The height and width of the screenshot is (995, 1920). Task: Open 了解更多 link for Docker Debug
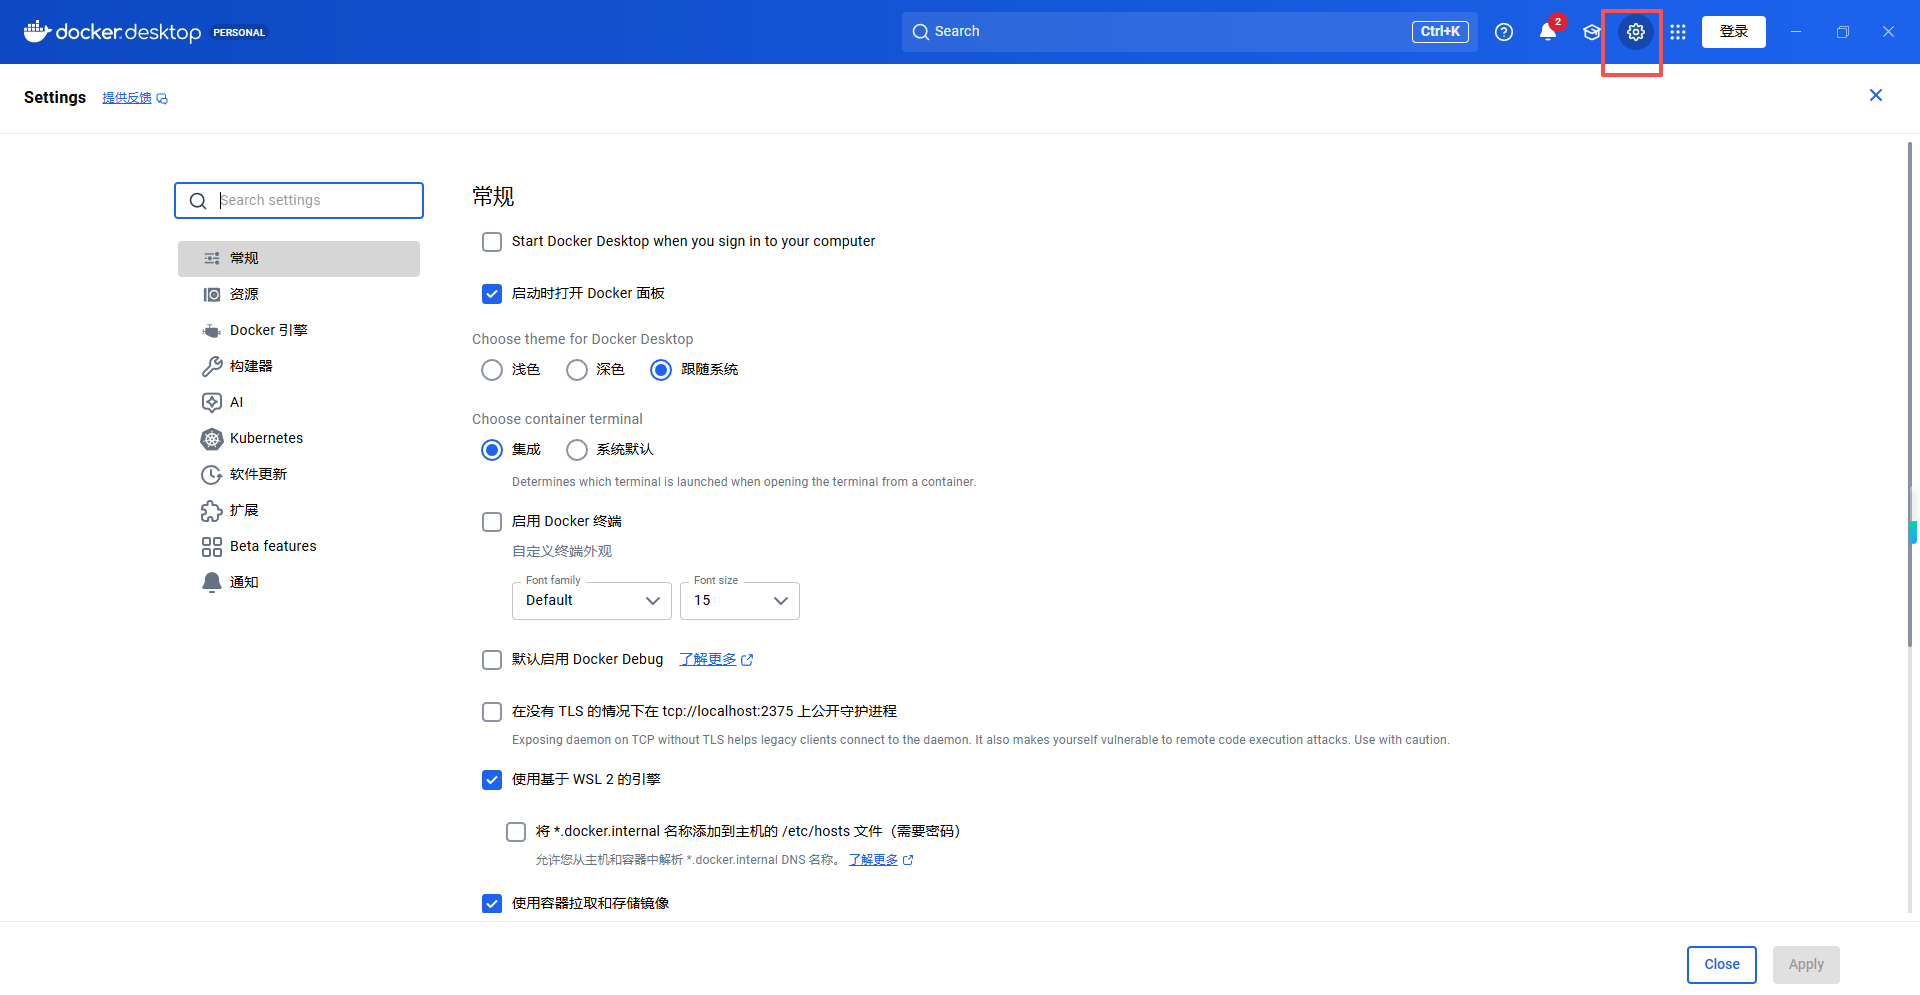pos(708,660)
